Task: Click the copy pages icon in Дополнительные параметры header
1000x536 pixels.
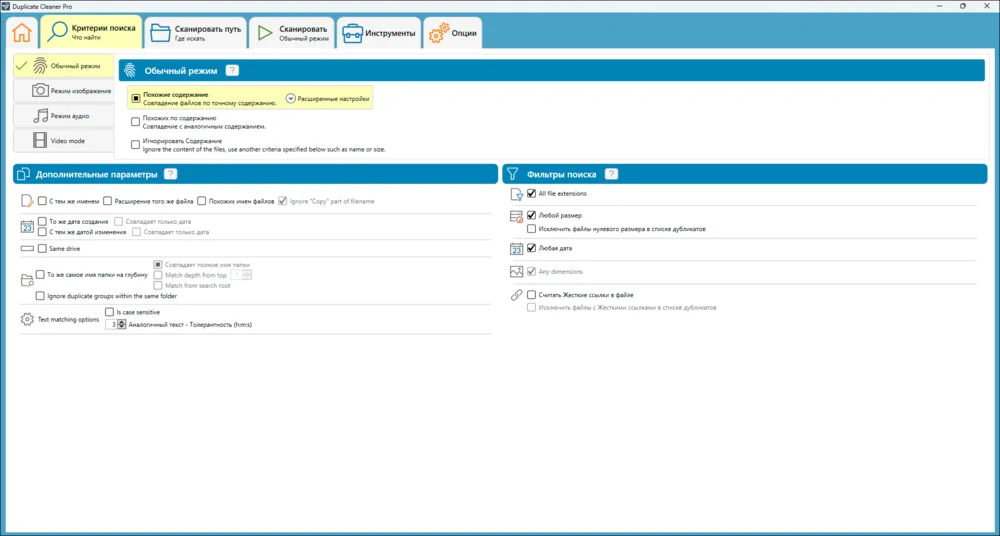Action: tap(24, 174)
